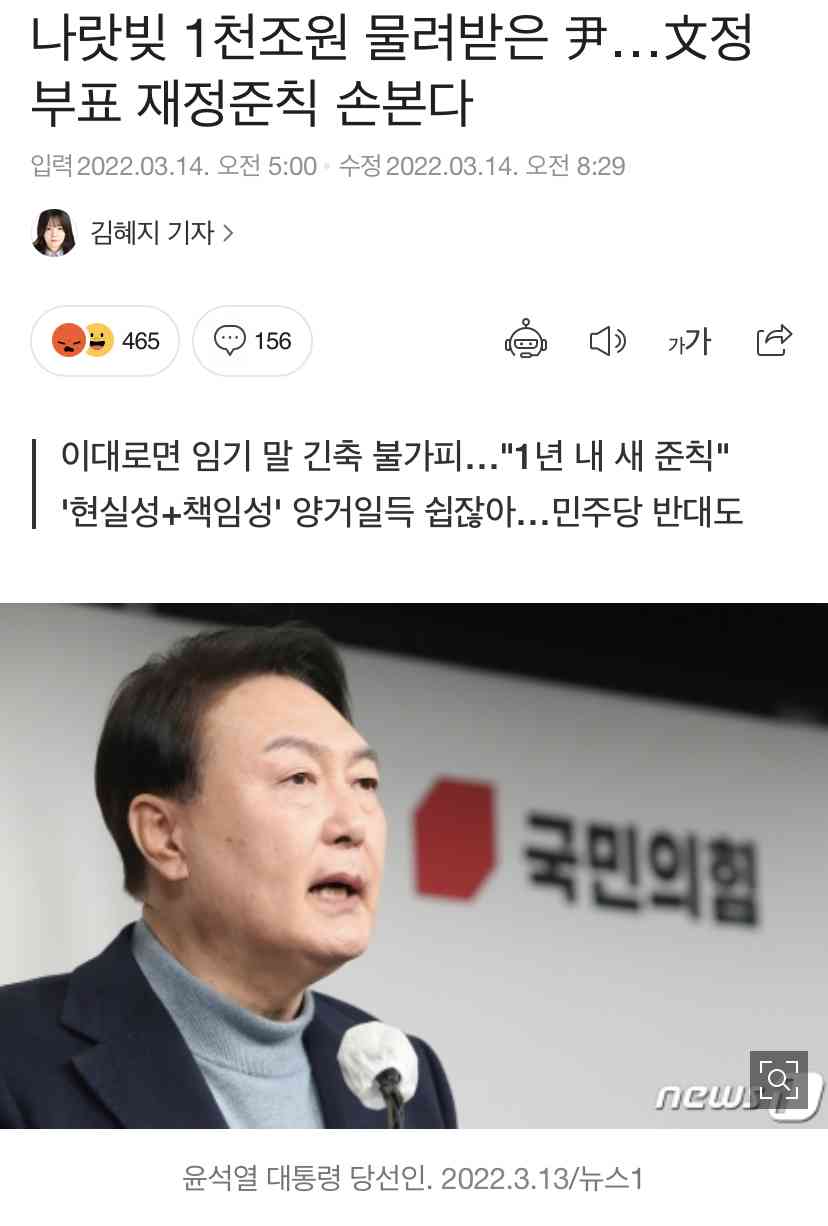
Task: Expand the chevron beside 김혜지 기자
Action: click(x=228, y=233)
